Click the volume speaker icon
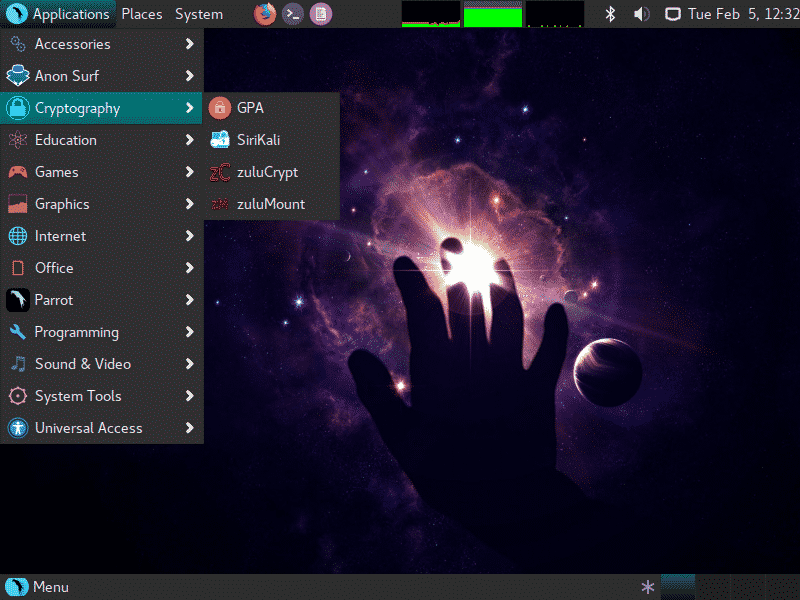 pos(641,14)
